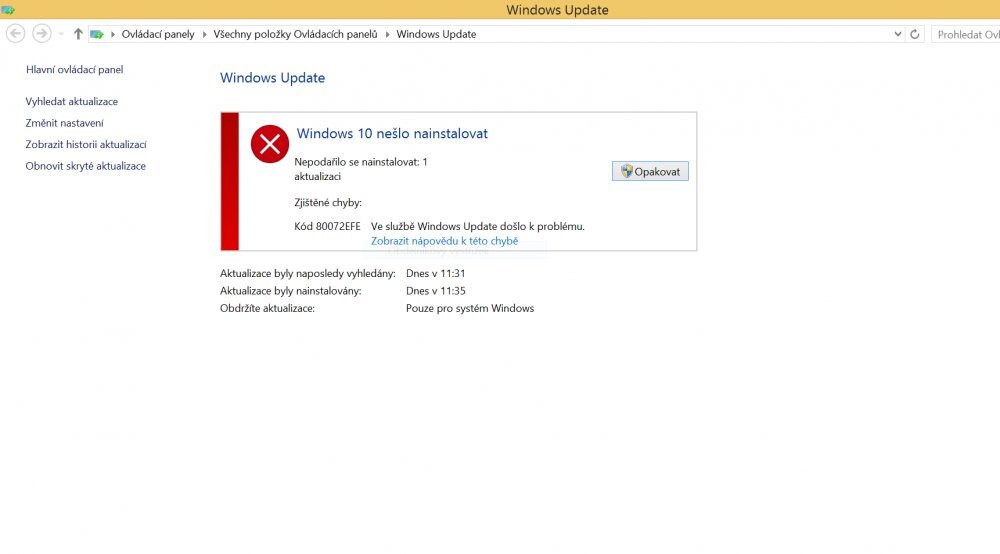Select Všechny položky Ovládacích panelů breadcrumb
This screenshot has width=1000, height=554.
tap(295, 34)
